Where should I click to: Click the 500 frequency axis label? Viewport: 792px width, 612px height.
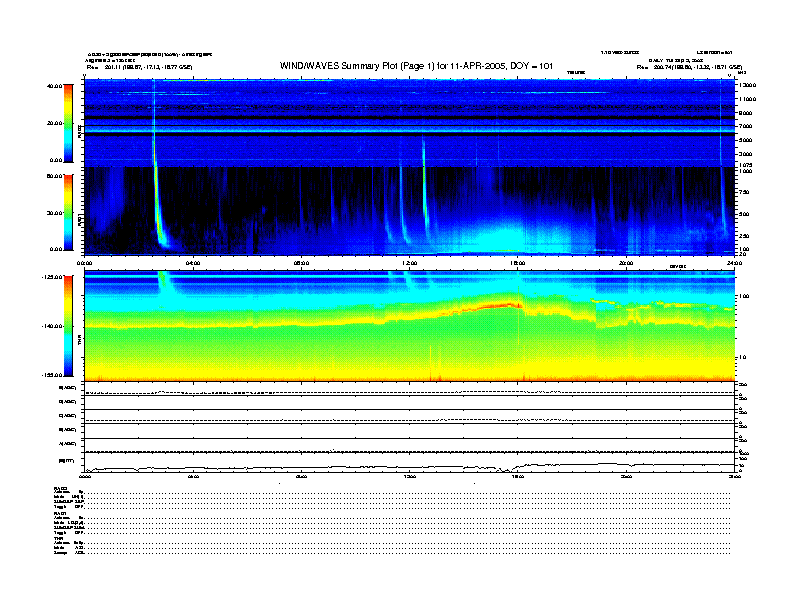744,214
